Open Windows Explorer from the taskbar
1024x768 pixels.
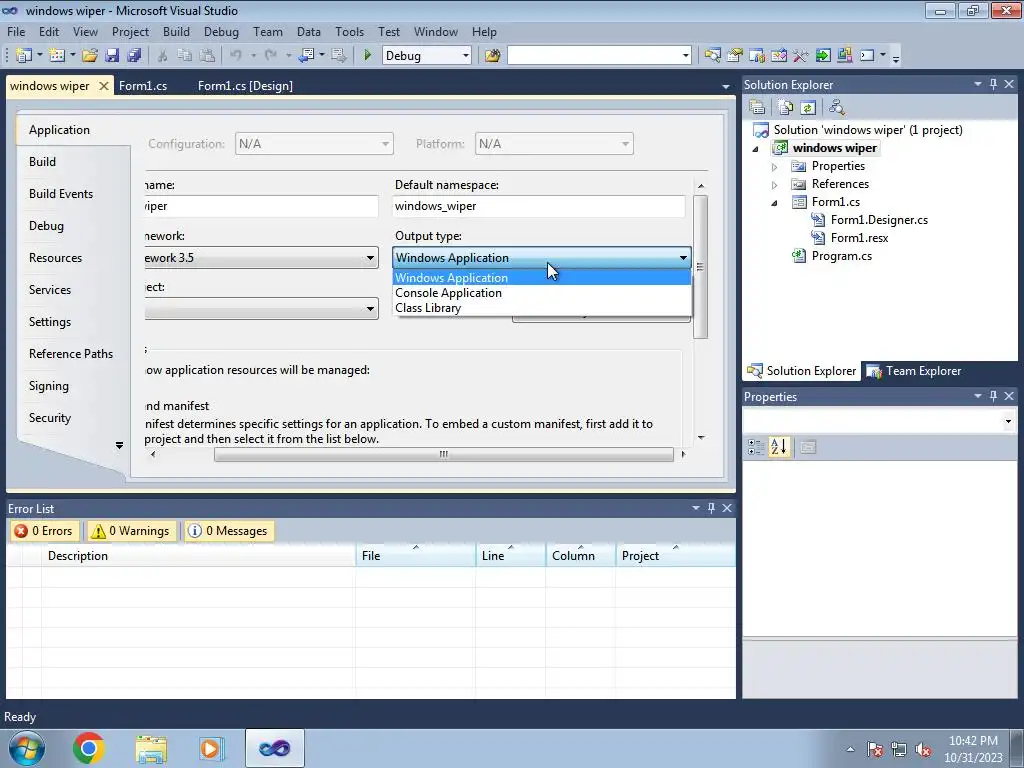click(x=151, y=749)
